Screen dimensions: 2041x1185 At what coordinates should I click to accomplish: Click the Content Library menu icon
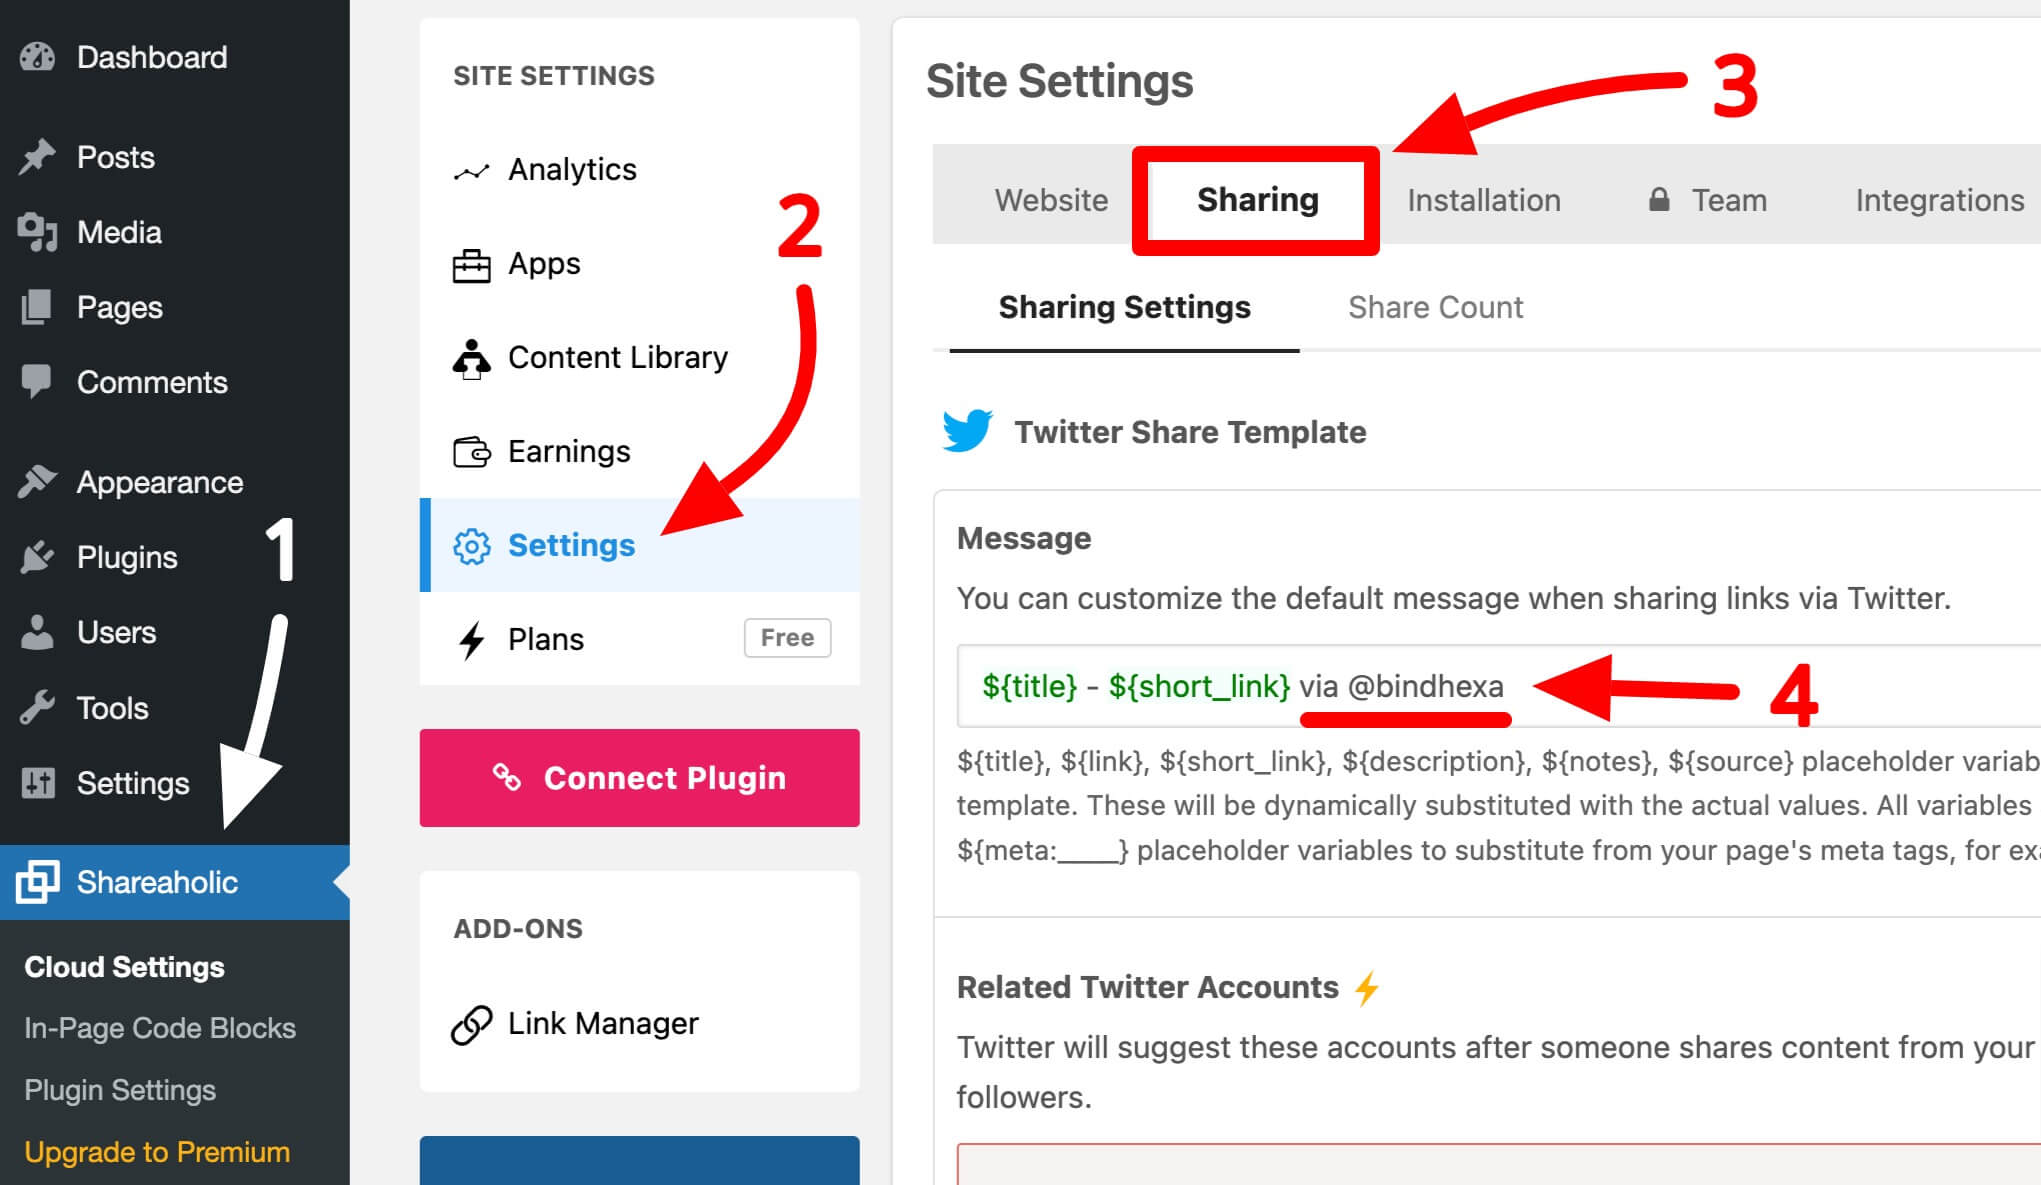471,357
